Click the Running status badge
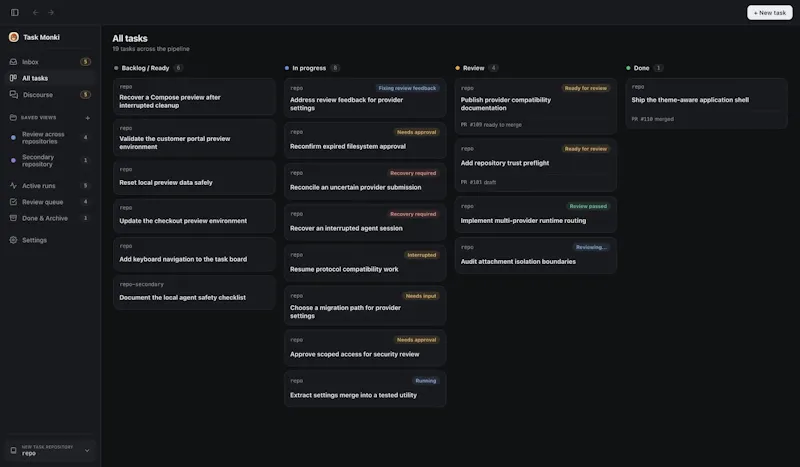Image resolution: width=800 pixels, height=467 pixels. point(426,381)
